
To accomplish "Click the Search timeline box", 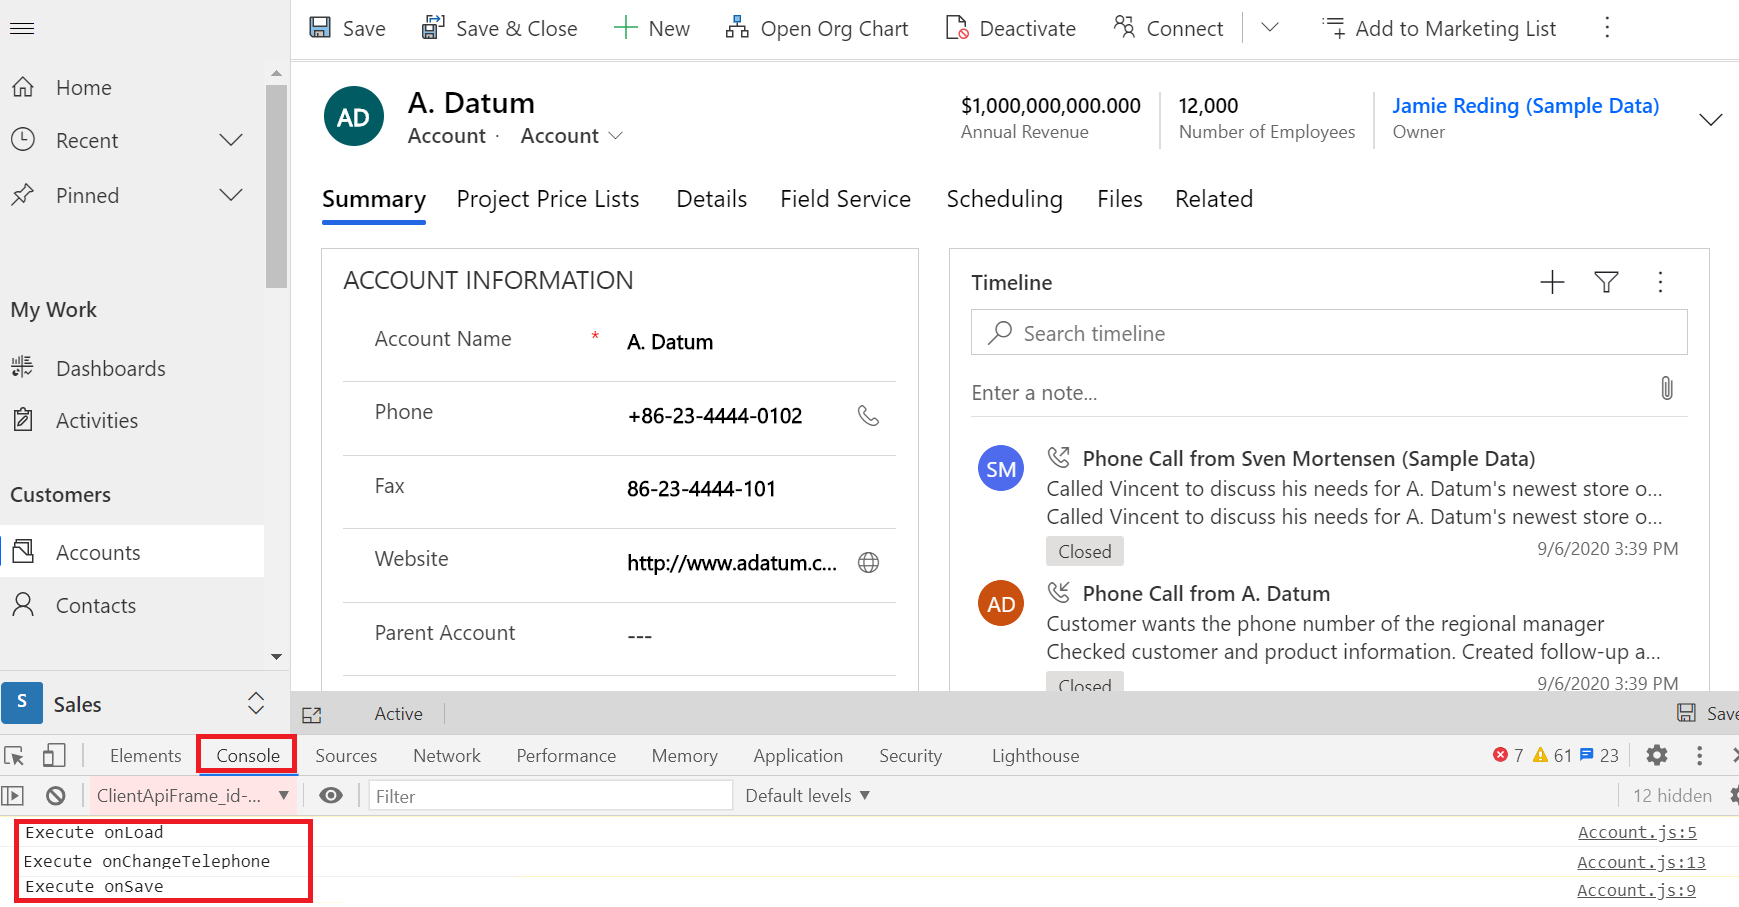I will (1329, 333).
